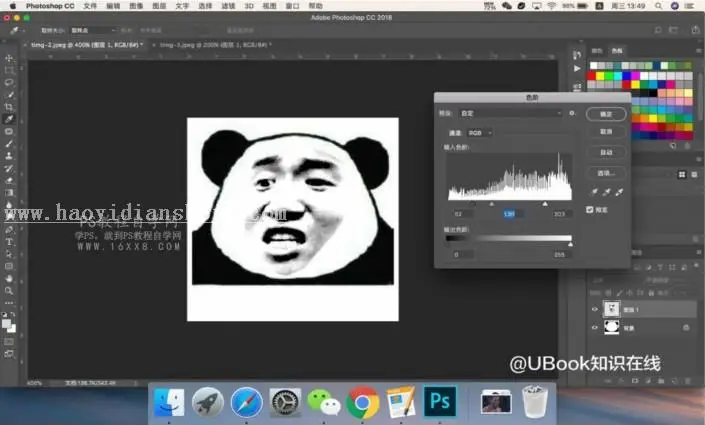
Task: Select the background layer thumbnail
Action: tap(611, 327)
